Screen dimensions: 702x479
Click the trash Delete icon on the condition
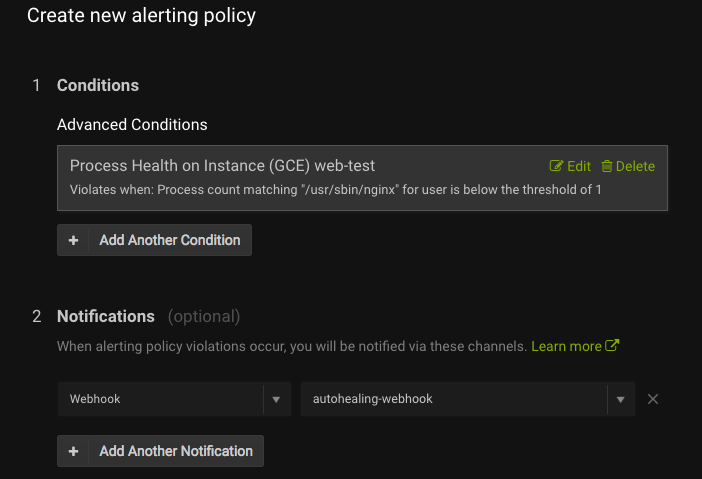click(607, 166)
